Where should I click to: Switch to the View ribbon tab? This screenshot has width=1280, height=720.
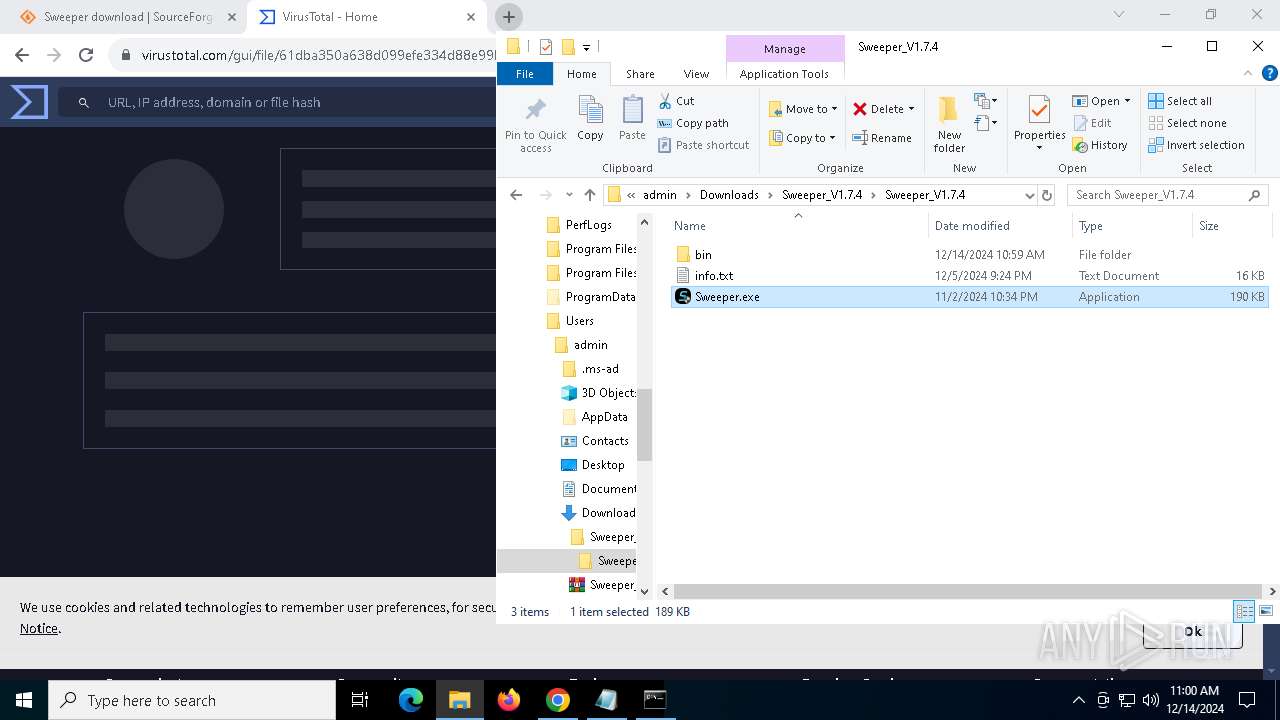click(696, 74)
